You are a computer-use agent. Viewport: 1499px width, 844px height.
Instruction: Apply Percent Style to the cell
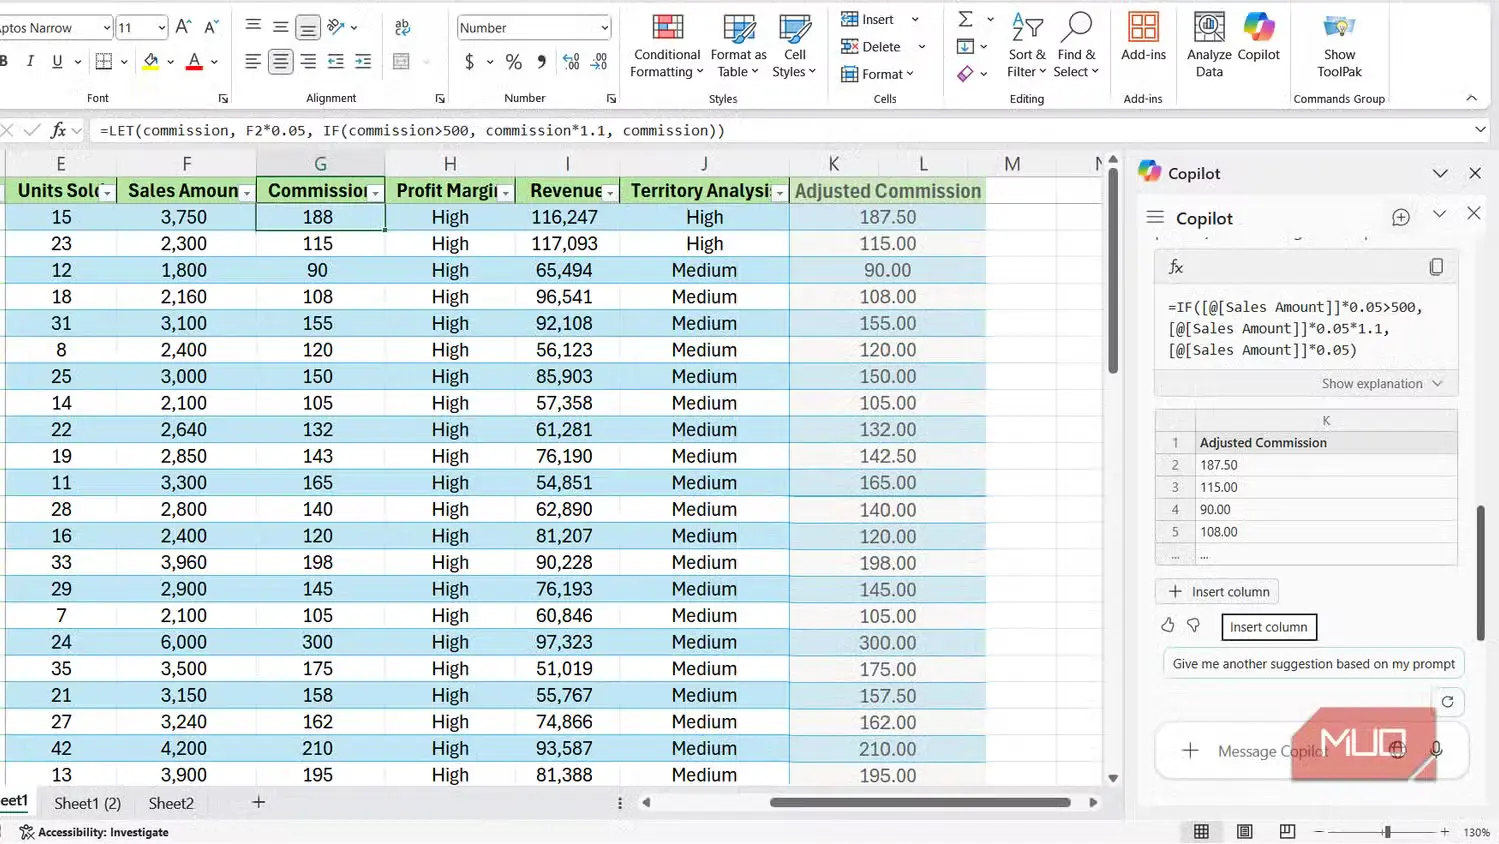click(514, 62)
